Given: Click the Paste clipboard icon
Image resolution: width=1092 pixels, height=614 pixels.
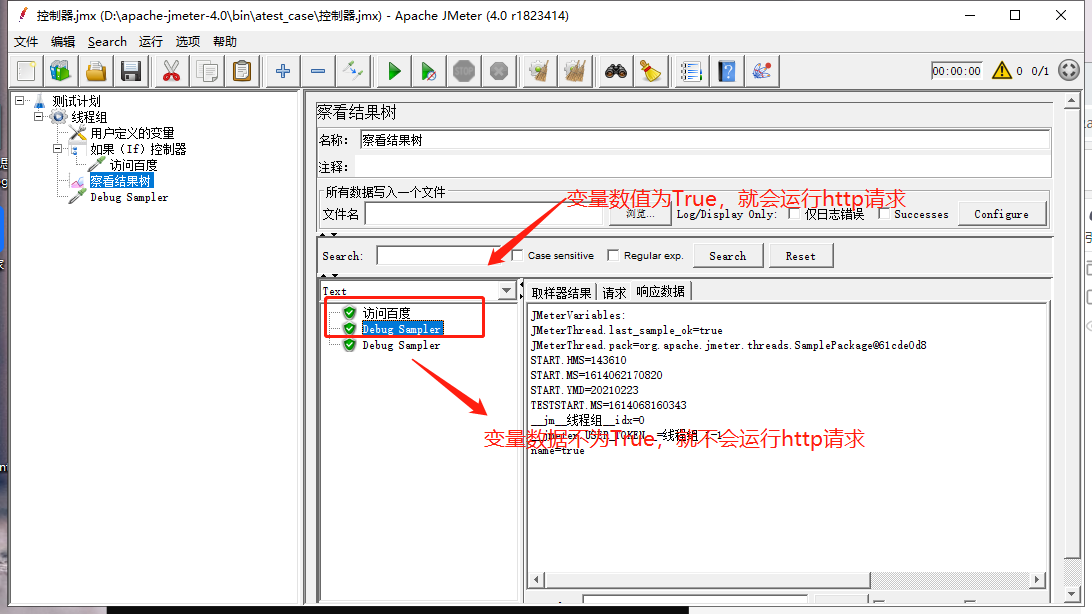Looking at the screenshot, I should click(x=242, y=71).
